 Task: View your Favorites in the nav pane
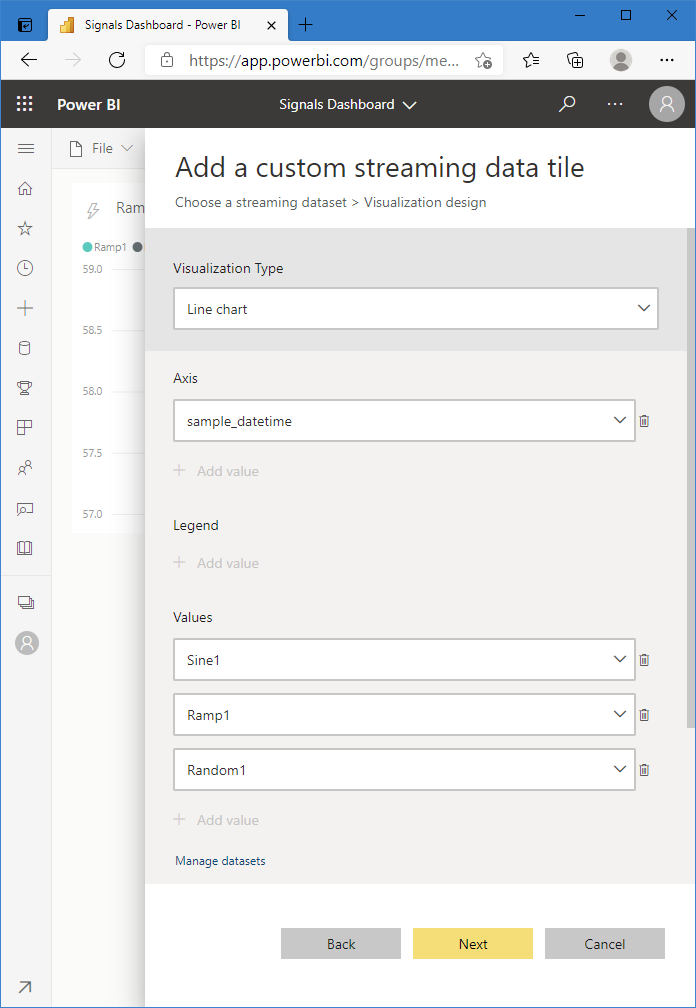pos(27,228)
